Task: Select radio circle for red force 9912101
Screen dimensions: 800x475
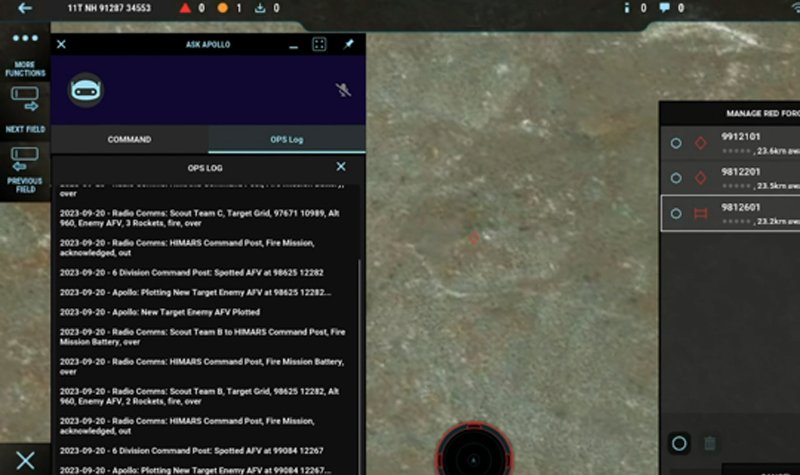Action: tap(676, 143)
